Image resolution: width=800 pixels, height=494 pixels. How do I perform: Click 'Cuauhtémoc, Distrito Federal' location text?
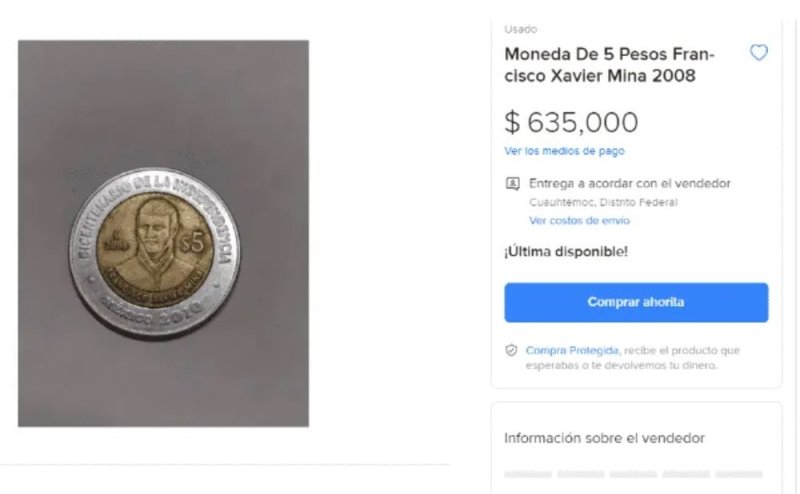click(603, 203)
